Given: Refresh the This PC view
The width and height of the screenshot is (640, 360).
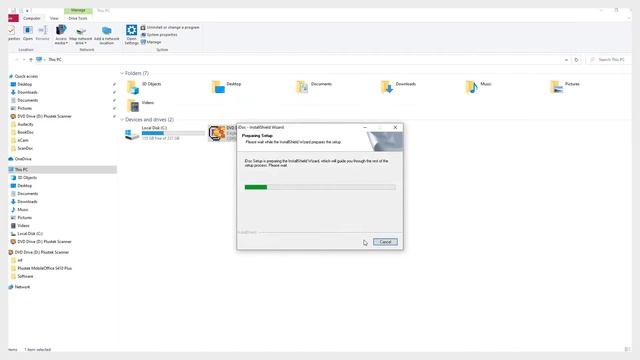Looking at the screenshot, I should (x=576, y=60).
